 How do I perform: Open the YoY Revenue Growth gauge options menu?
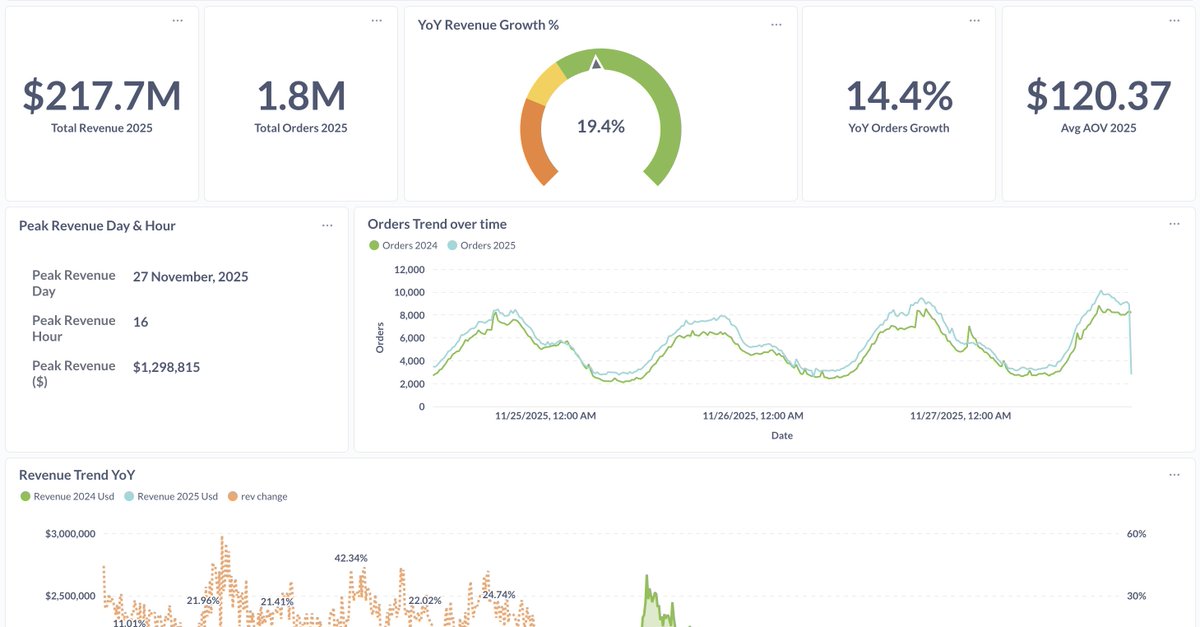pos(776,24)
